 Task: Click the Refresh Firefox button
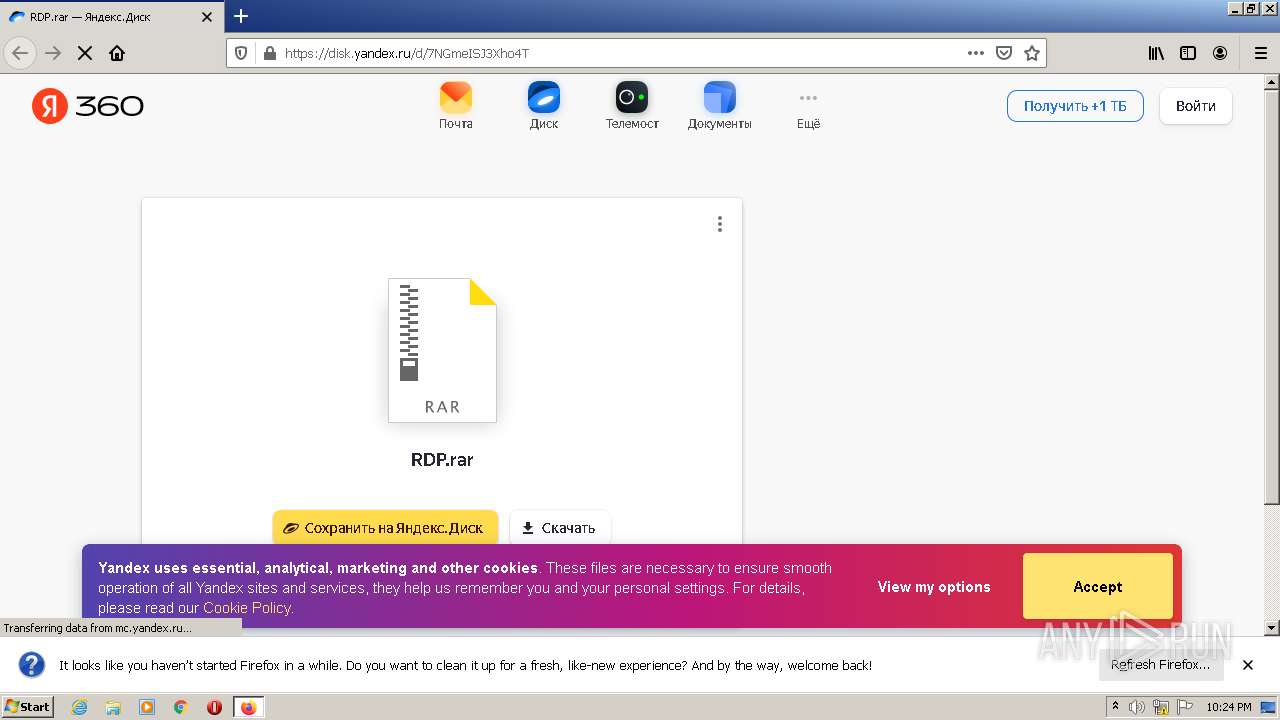tap(1160, 665)
